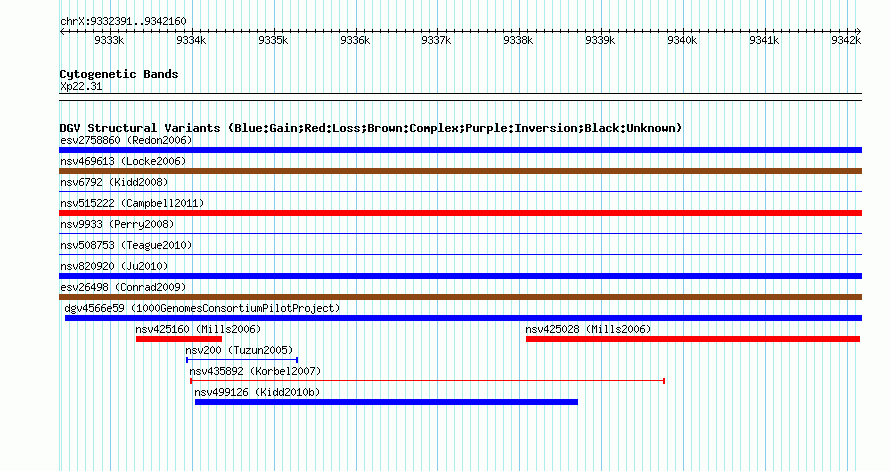Click the 9336k ruler position
This screenshot has height=471, width=890.
tap(355, 40)
